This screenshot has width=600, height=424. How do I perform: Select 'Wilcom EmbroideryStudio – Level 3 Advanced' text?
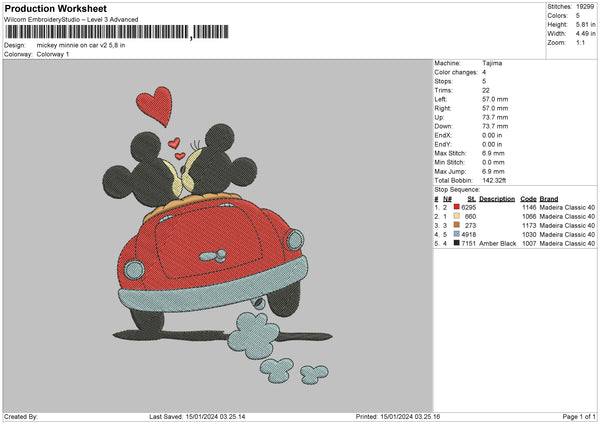(71, 20)
